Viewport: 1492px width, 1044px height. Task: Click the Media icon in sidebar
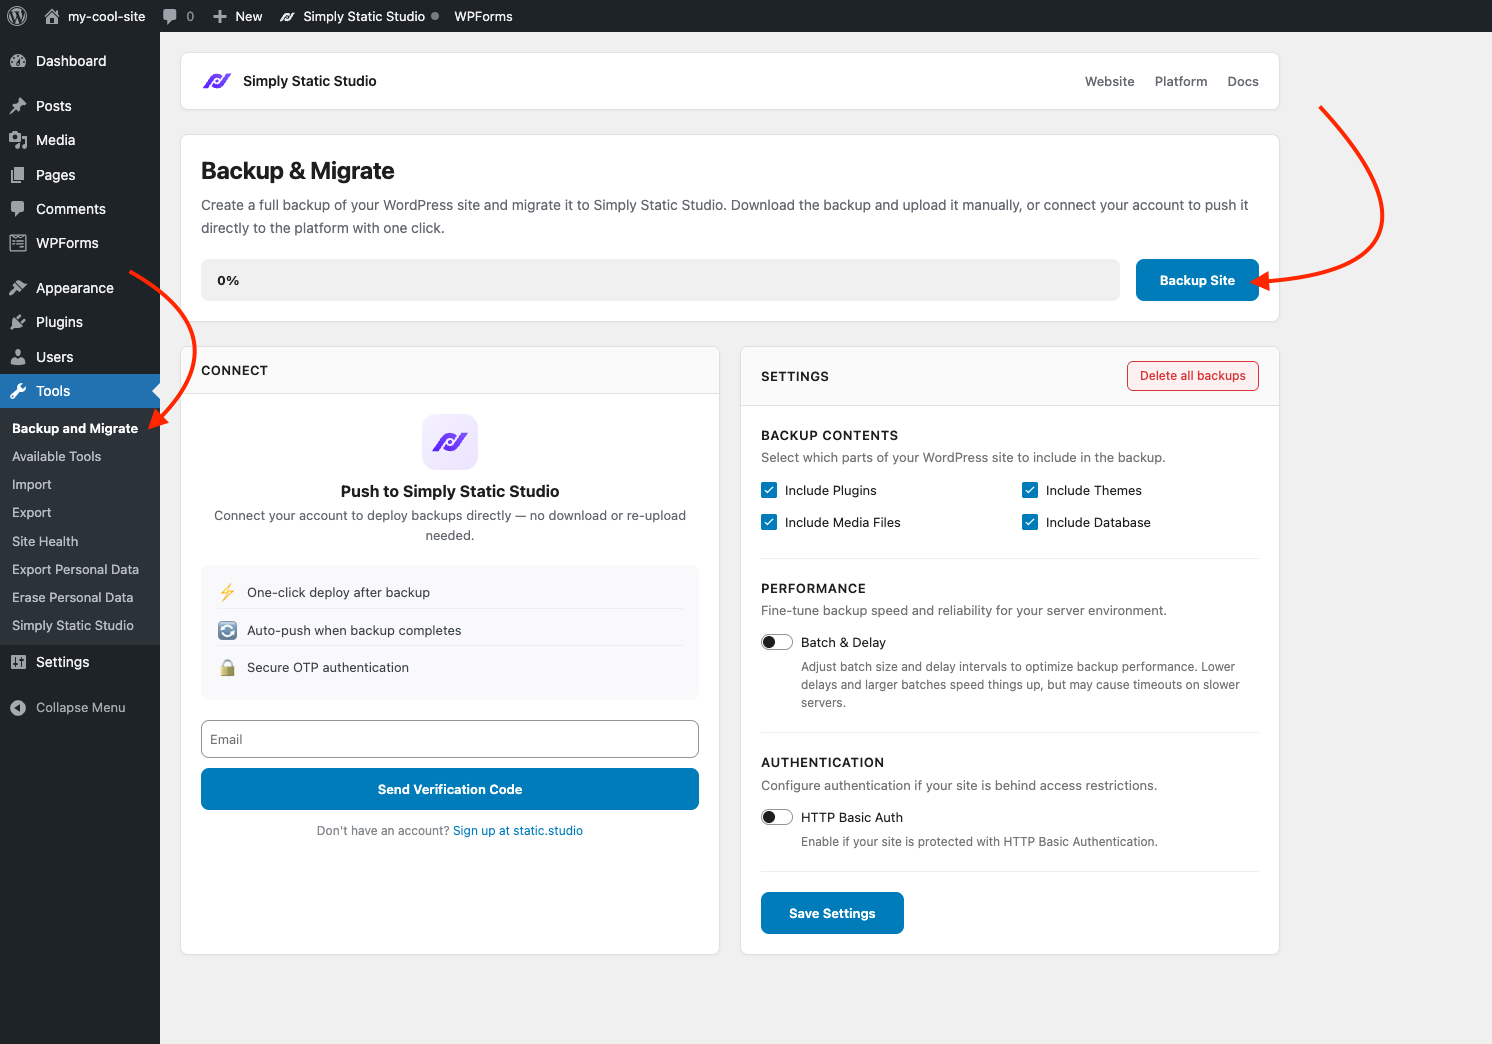[18, 140]
